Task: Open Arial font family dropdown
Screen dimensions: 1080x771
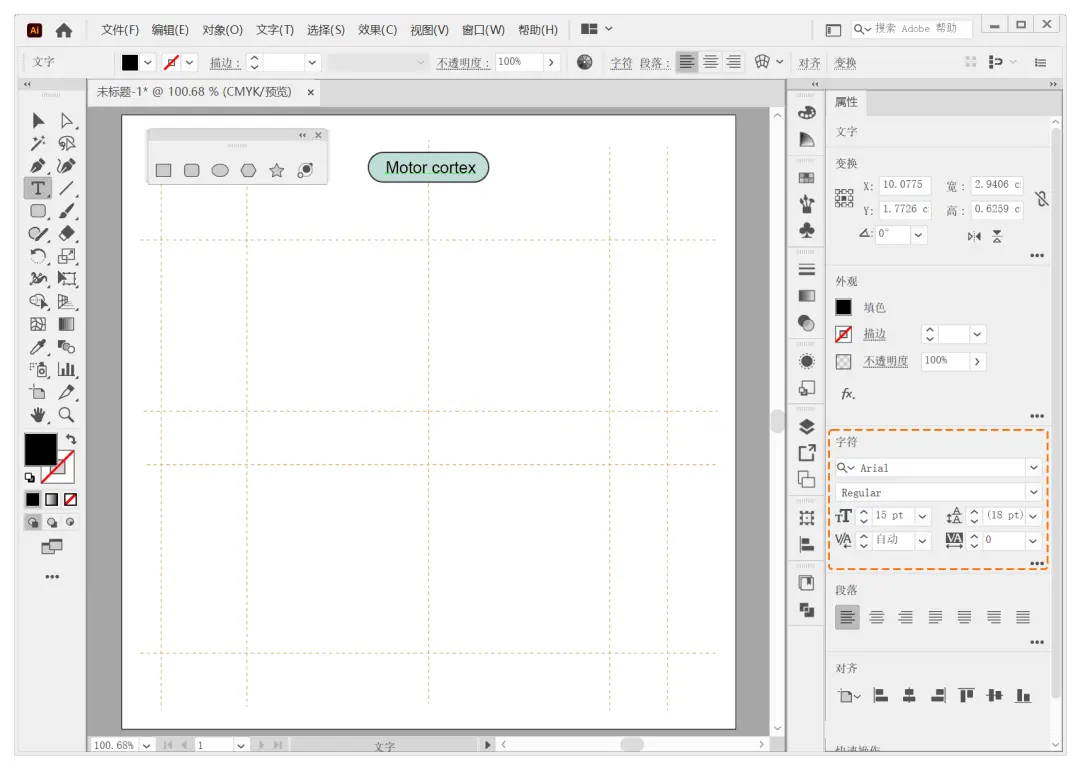Action: [1033, 468]
